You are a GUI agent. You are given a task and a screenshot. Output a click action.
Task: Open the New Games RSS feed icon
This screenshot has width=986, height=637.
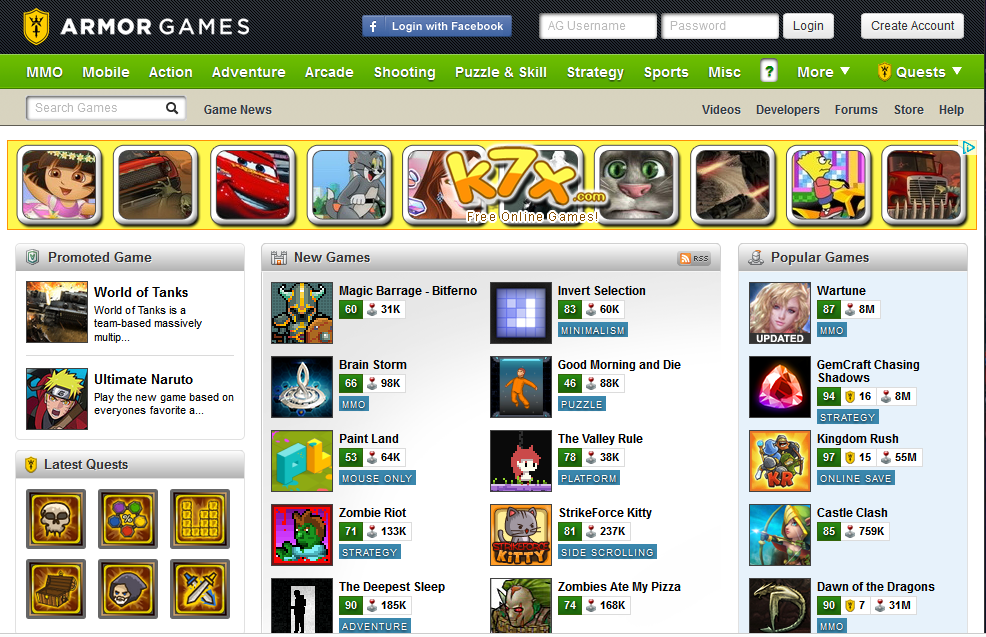click(x=694, y=258)
